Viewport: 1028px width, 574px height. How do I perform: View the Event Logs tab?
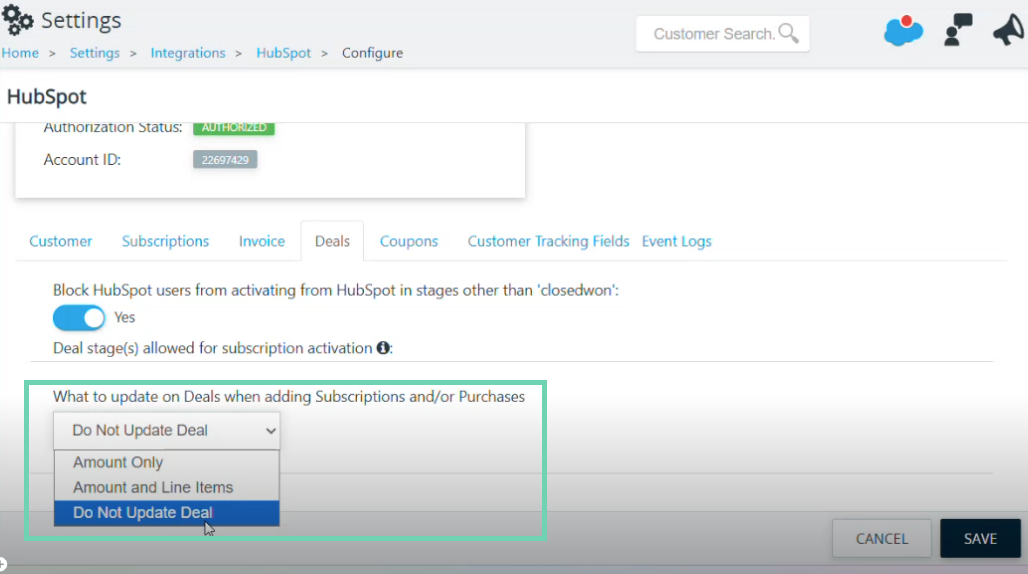point(677,241)
